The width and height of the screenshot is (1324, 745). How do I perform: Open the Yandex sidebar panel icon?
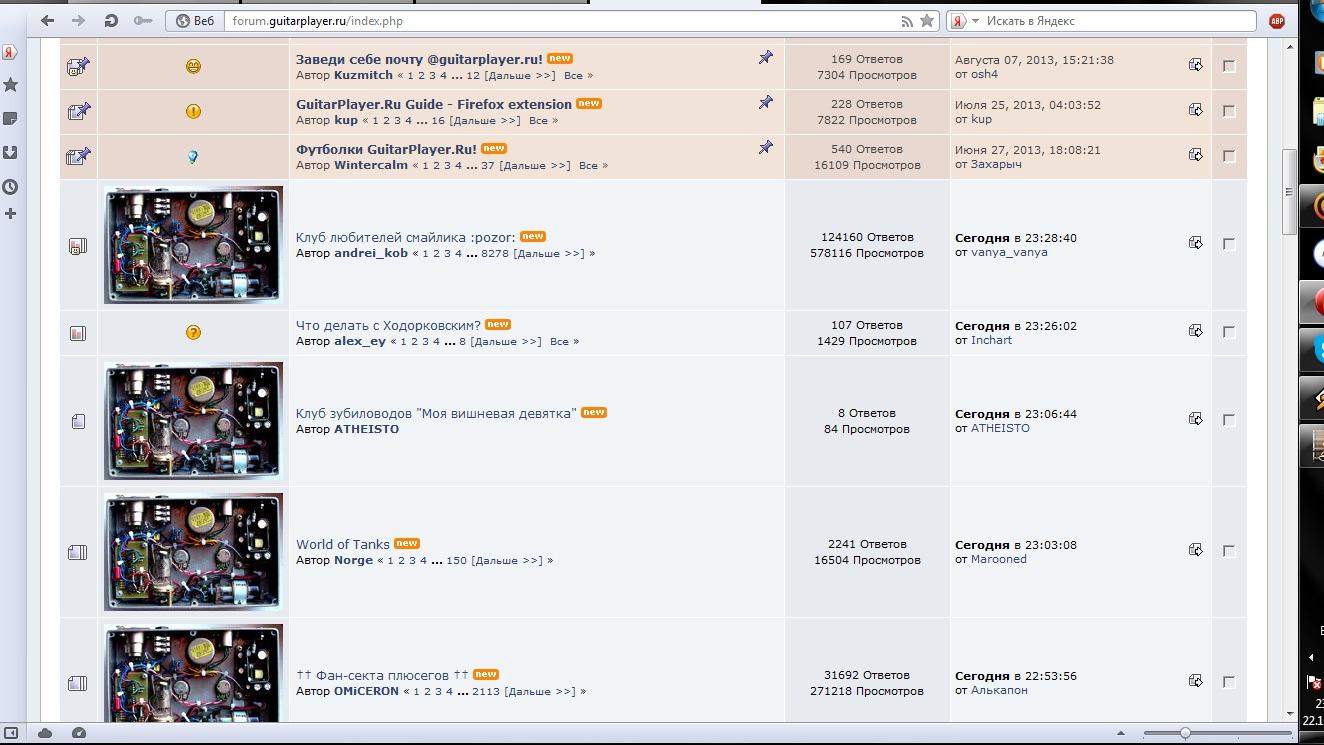[x=10, y=52]
